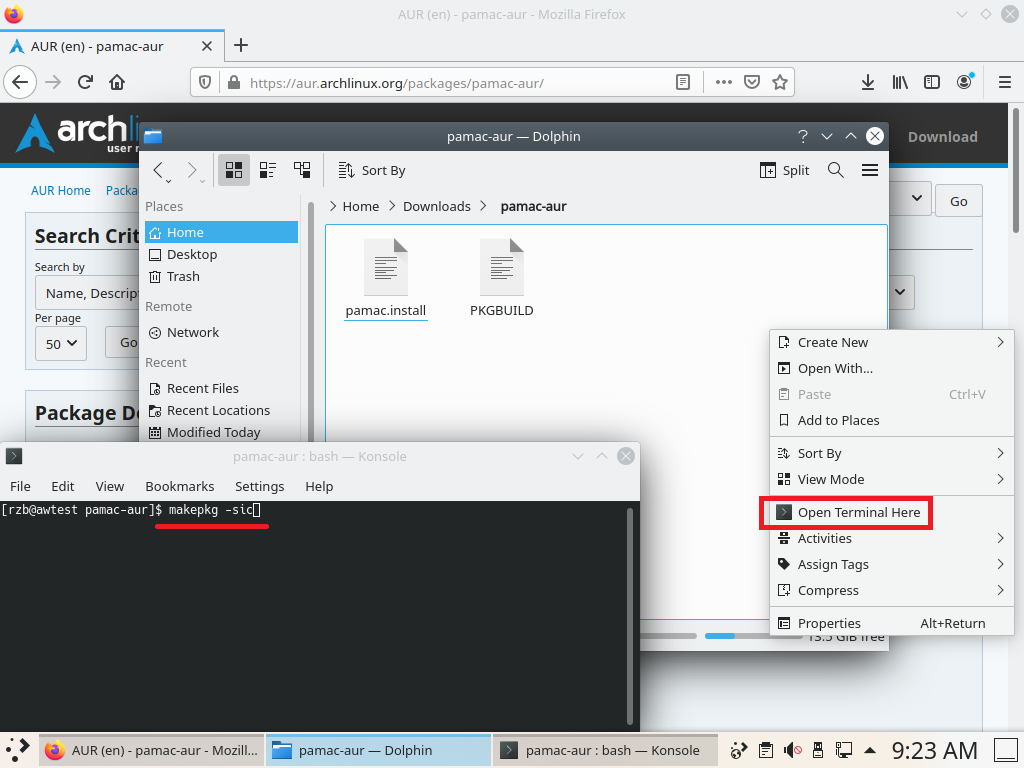Expand Activities submenu
Screen dimensions: 1024x768
click(x=891, y=539)
